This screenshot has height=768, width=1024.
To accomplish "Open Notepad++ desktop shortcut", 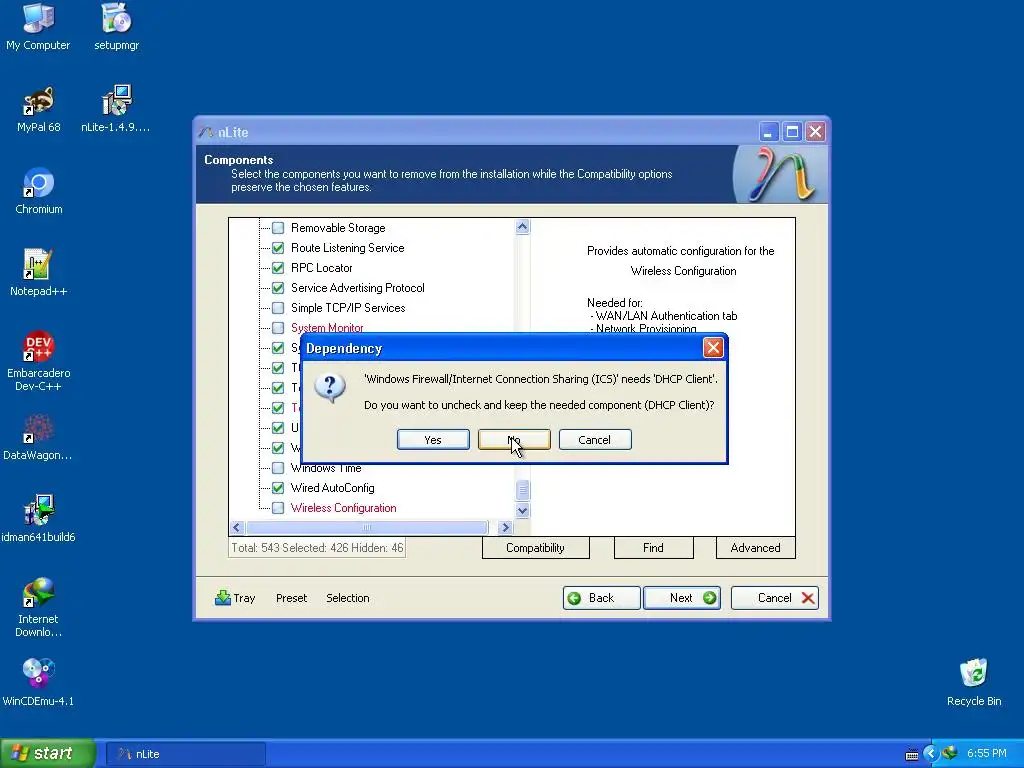I will tap(38, 273).
